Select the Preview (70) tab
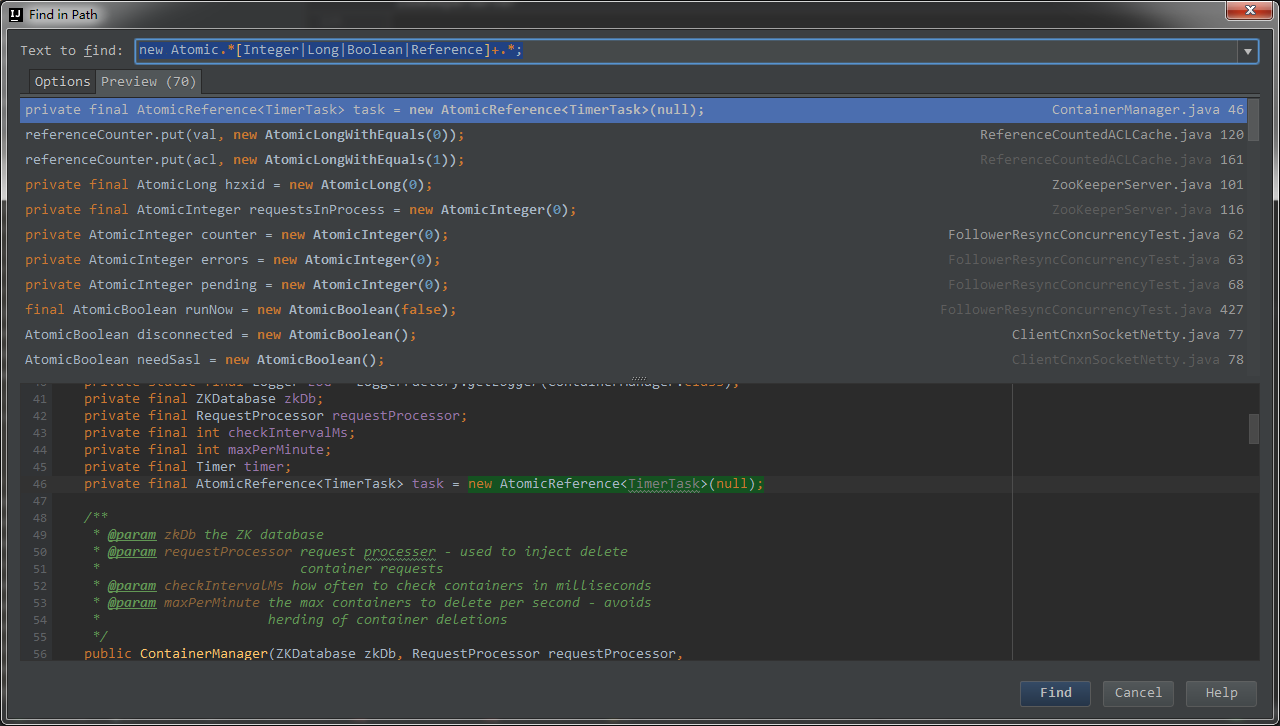The image size is (1280, 726). (148, 82)
